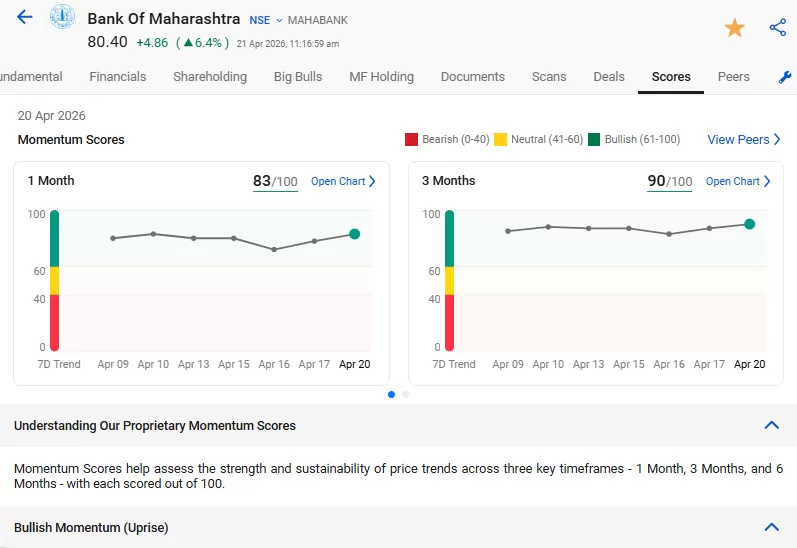Click the View Peers link
The image size is (797, 548).
click(x=744, y=139)
